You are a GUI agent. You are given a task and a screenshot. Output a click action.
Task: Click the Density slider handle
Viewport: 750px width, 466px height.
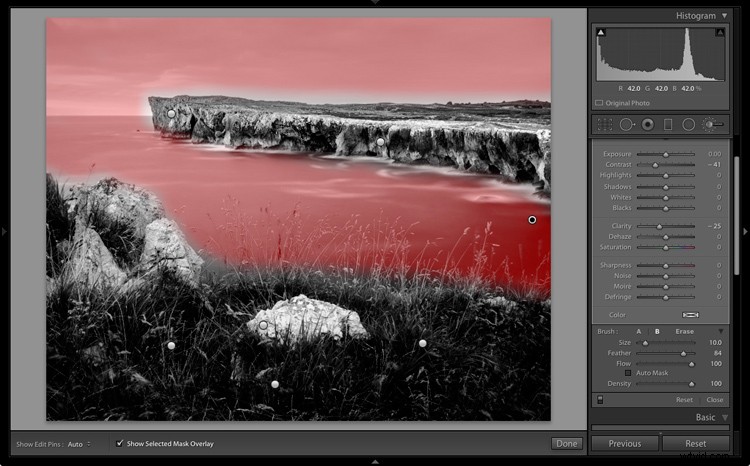691,384
